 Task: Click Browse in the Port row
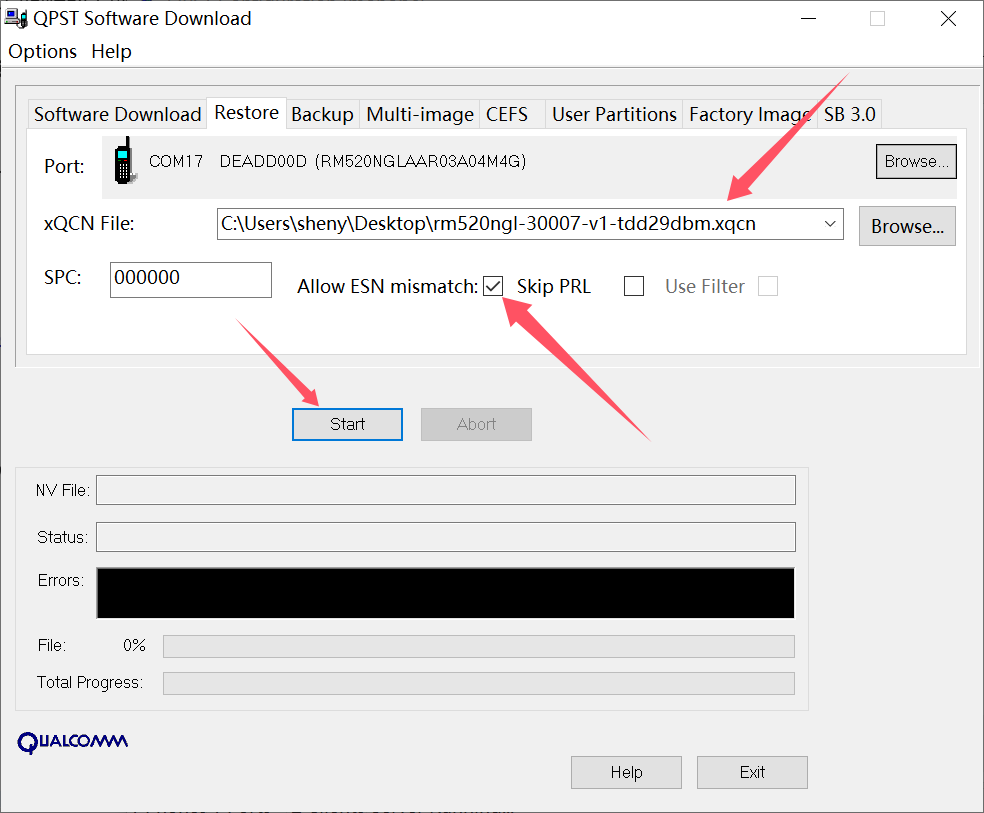[x=916, y=161]
